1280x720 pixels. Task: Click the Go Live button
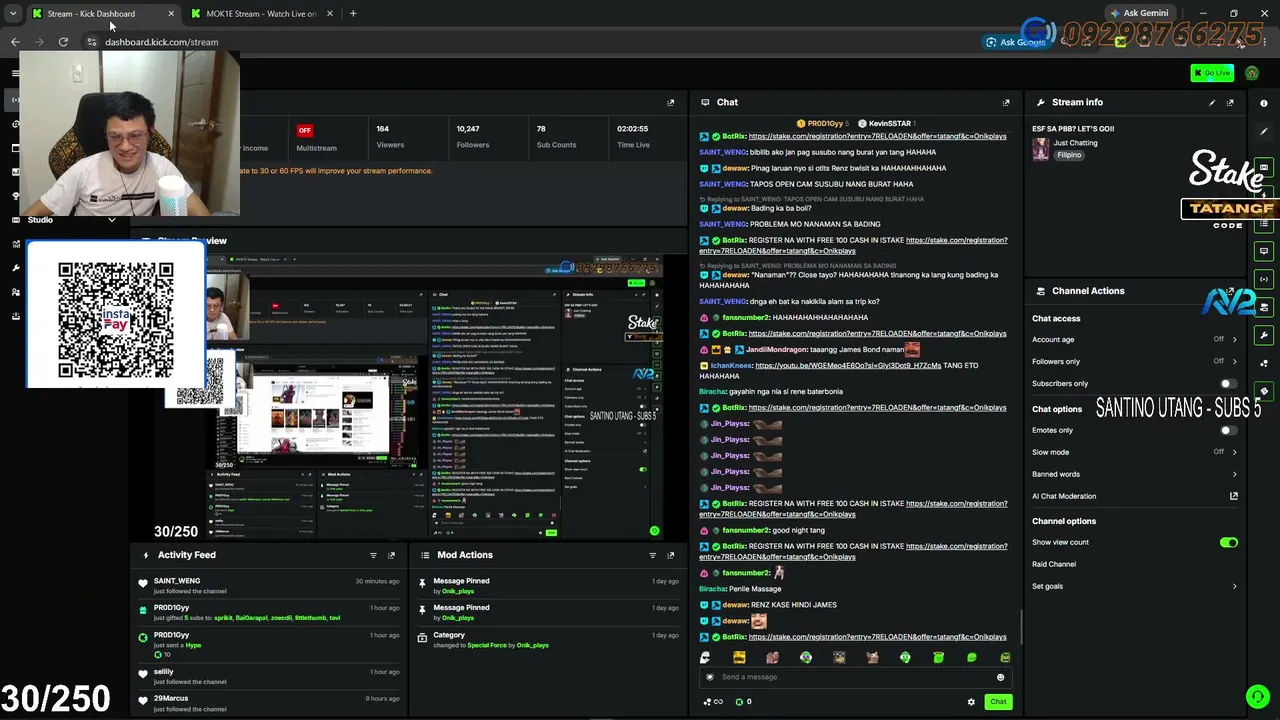pos(1212,73)
